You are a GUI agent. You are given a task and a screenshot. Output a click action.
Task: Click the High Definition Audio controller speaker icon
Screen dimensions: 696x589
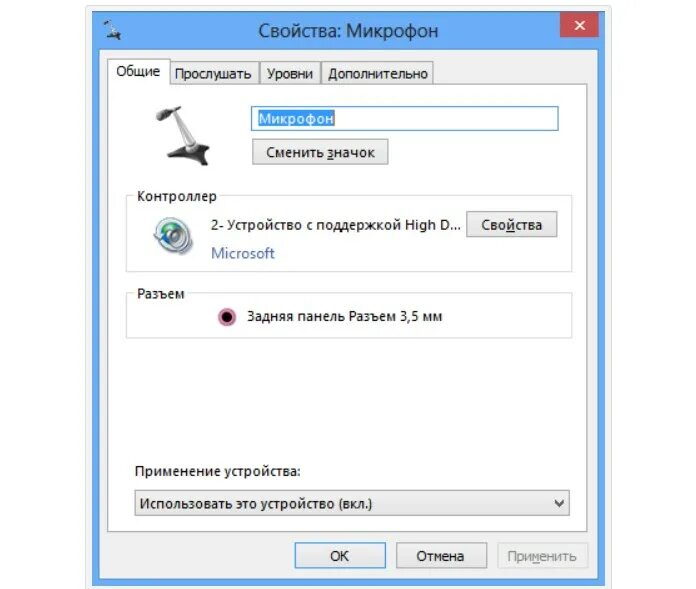173,235
